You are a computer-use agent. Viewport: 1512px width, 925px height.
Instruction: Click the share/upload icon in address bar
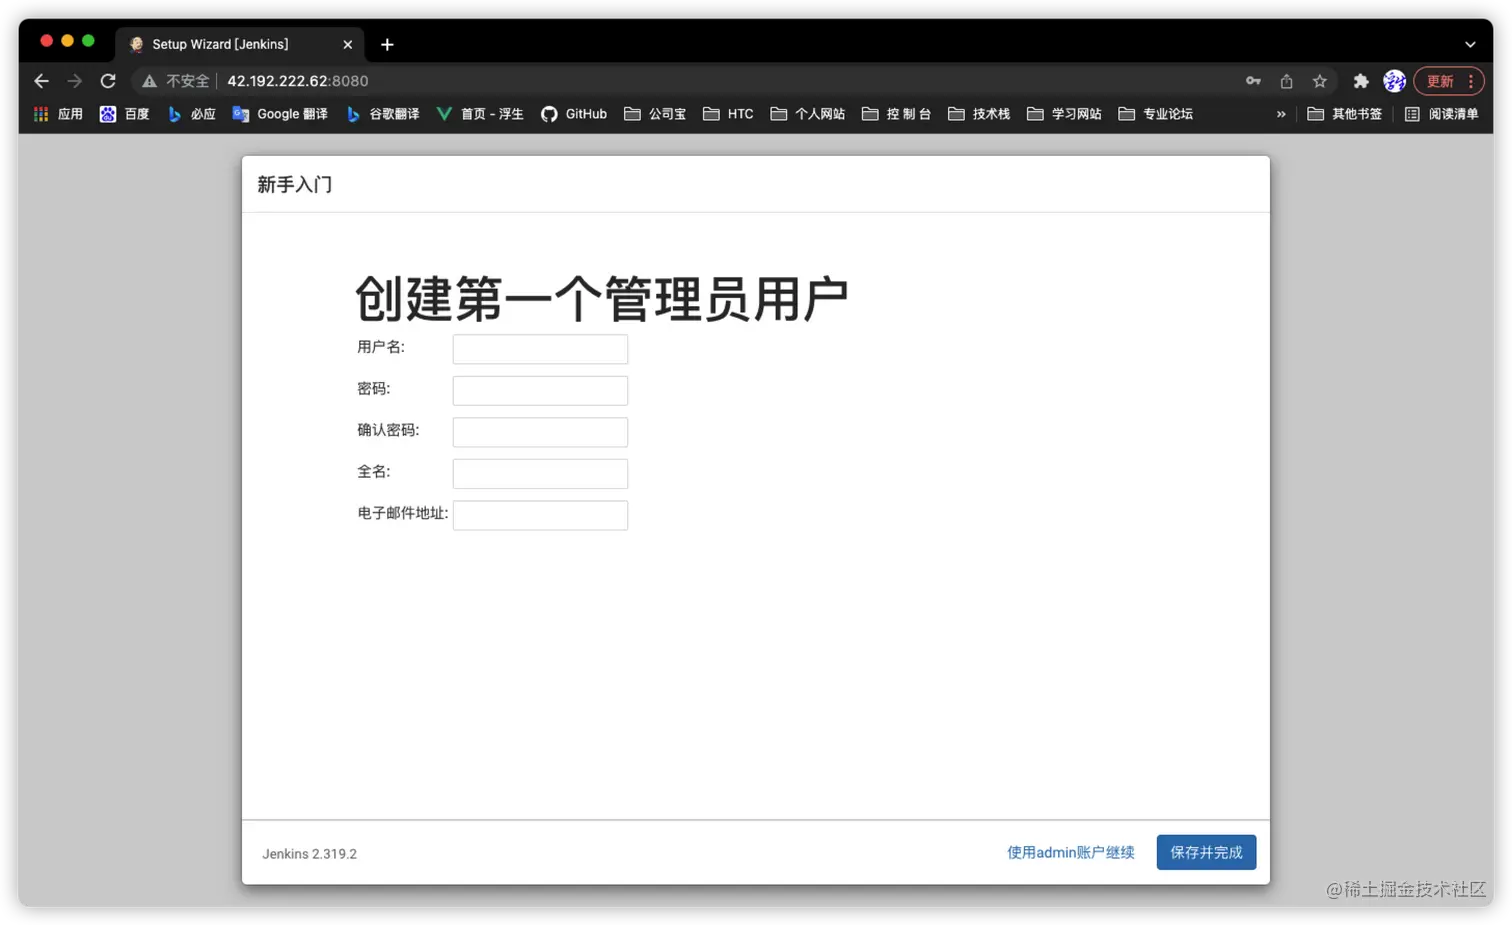[x=1286, y=81]
